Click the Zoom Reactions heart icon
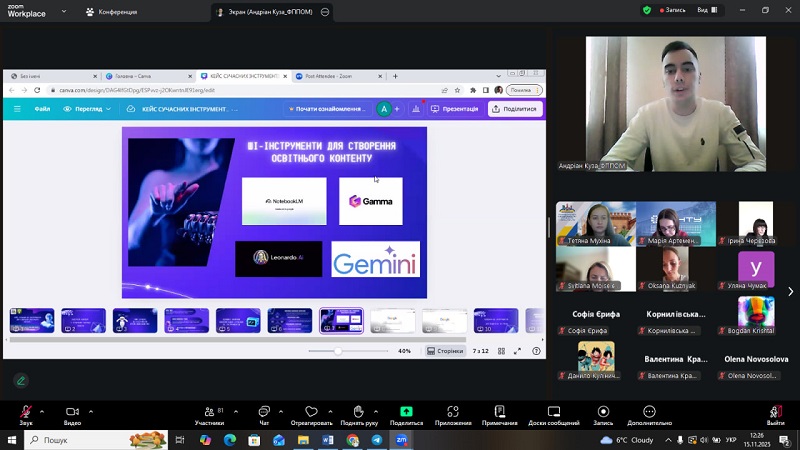This screenshot has height=450, width=800. pyautogui.click(x=311, y=411)
